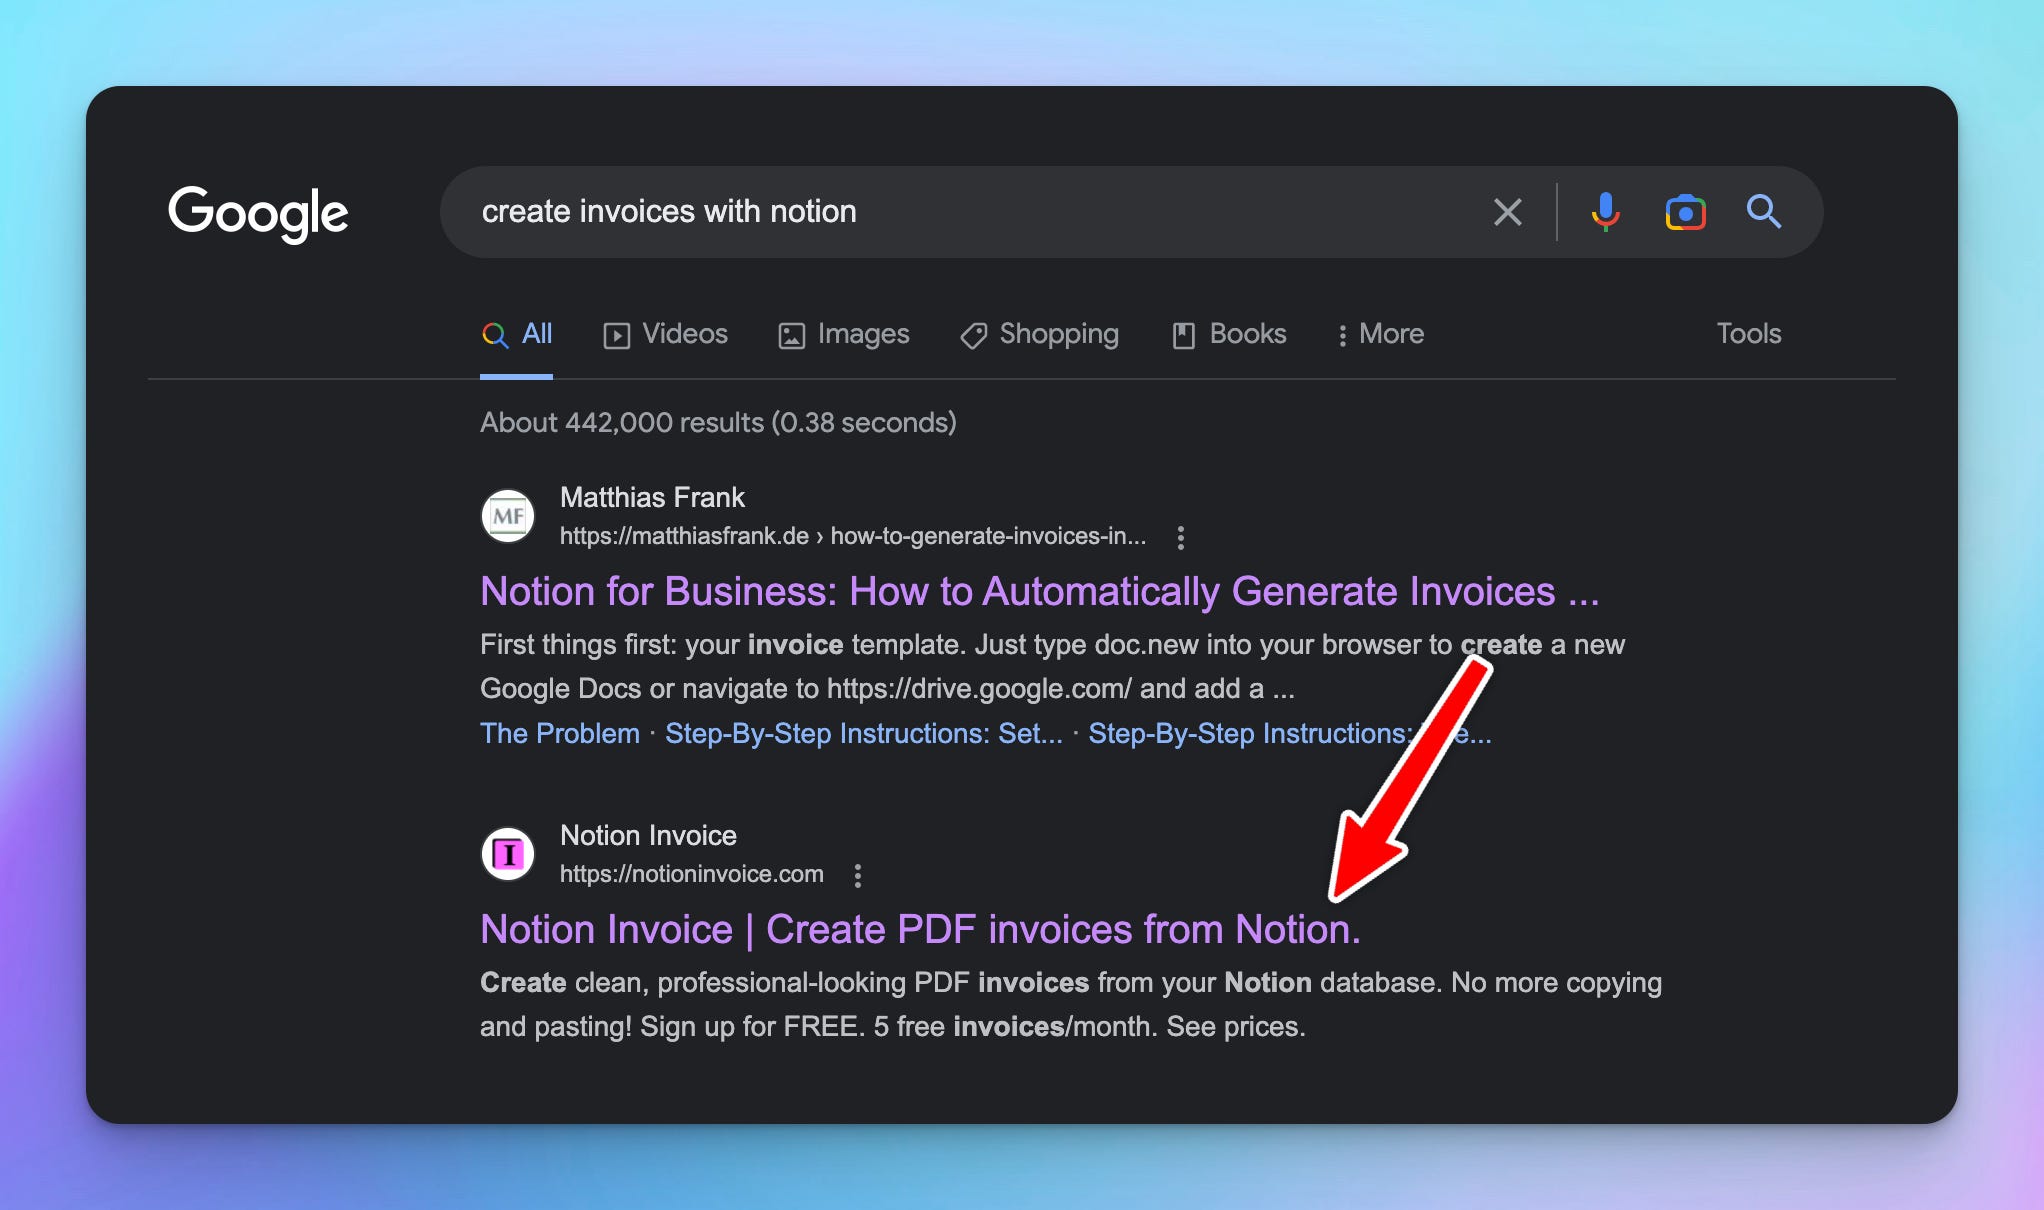The width and height of the screenshot is (2044, 1210).
Task: Open the three-dot menu for Matthias Frank result
Action: click(x=1181, y=538)
